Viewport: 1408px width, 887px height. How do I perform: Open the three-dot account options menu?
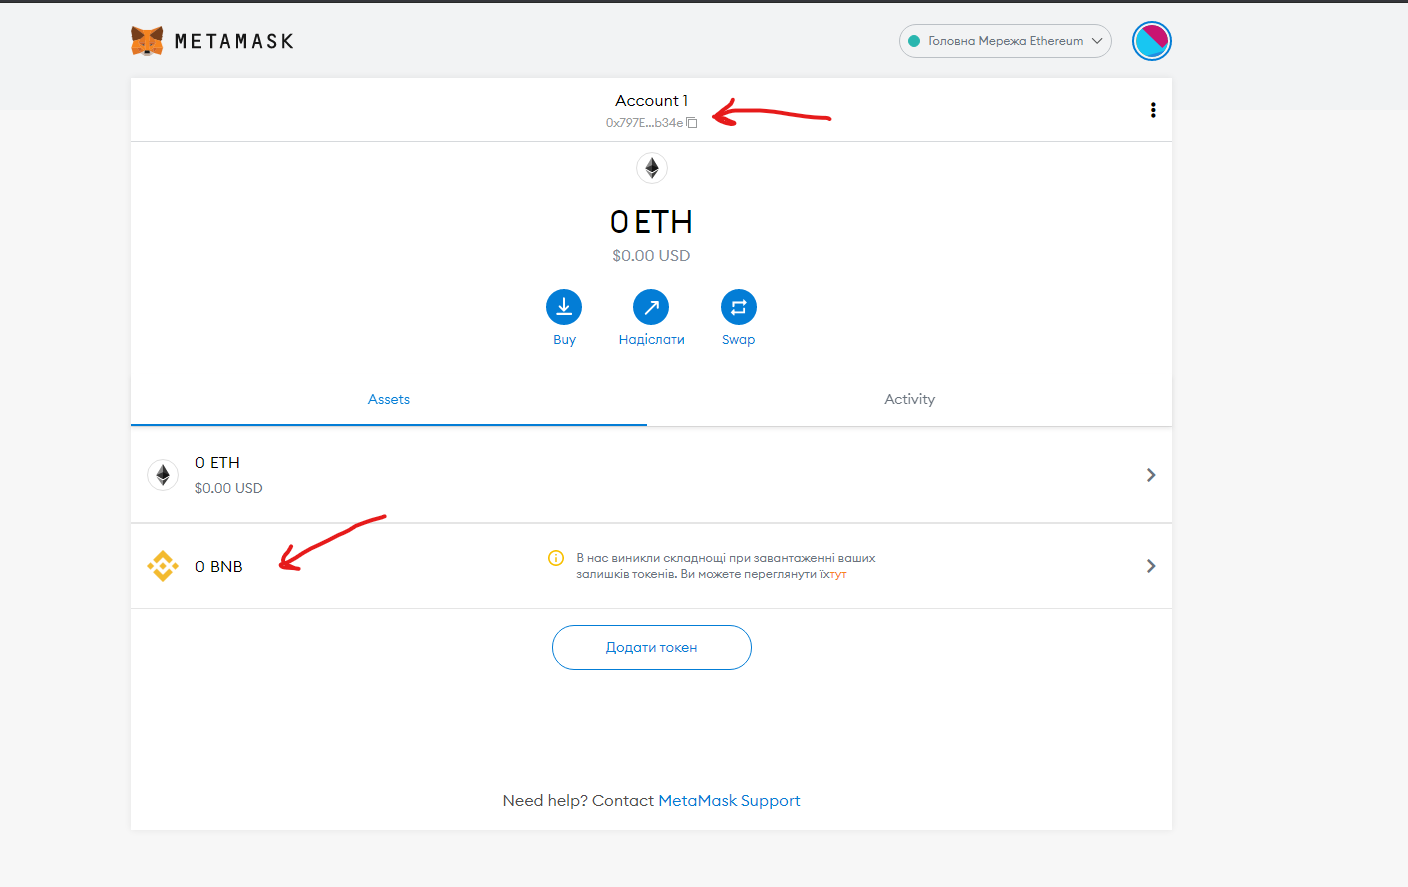click(1153, 110)
